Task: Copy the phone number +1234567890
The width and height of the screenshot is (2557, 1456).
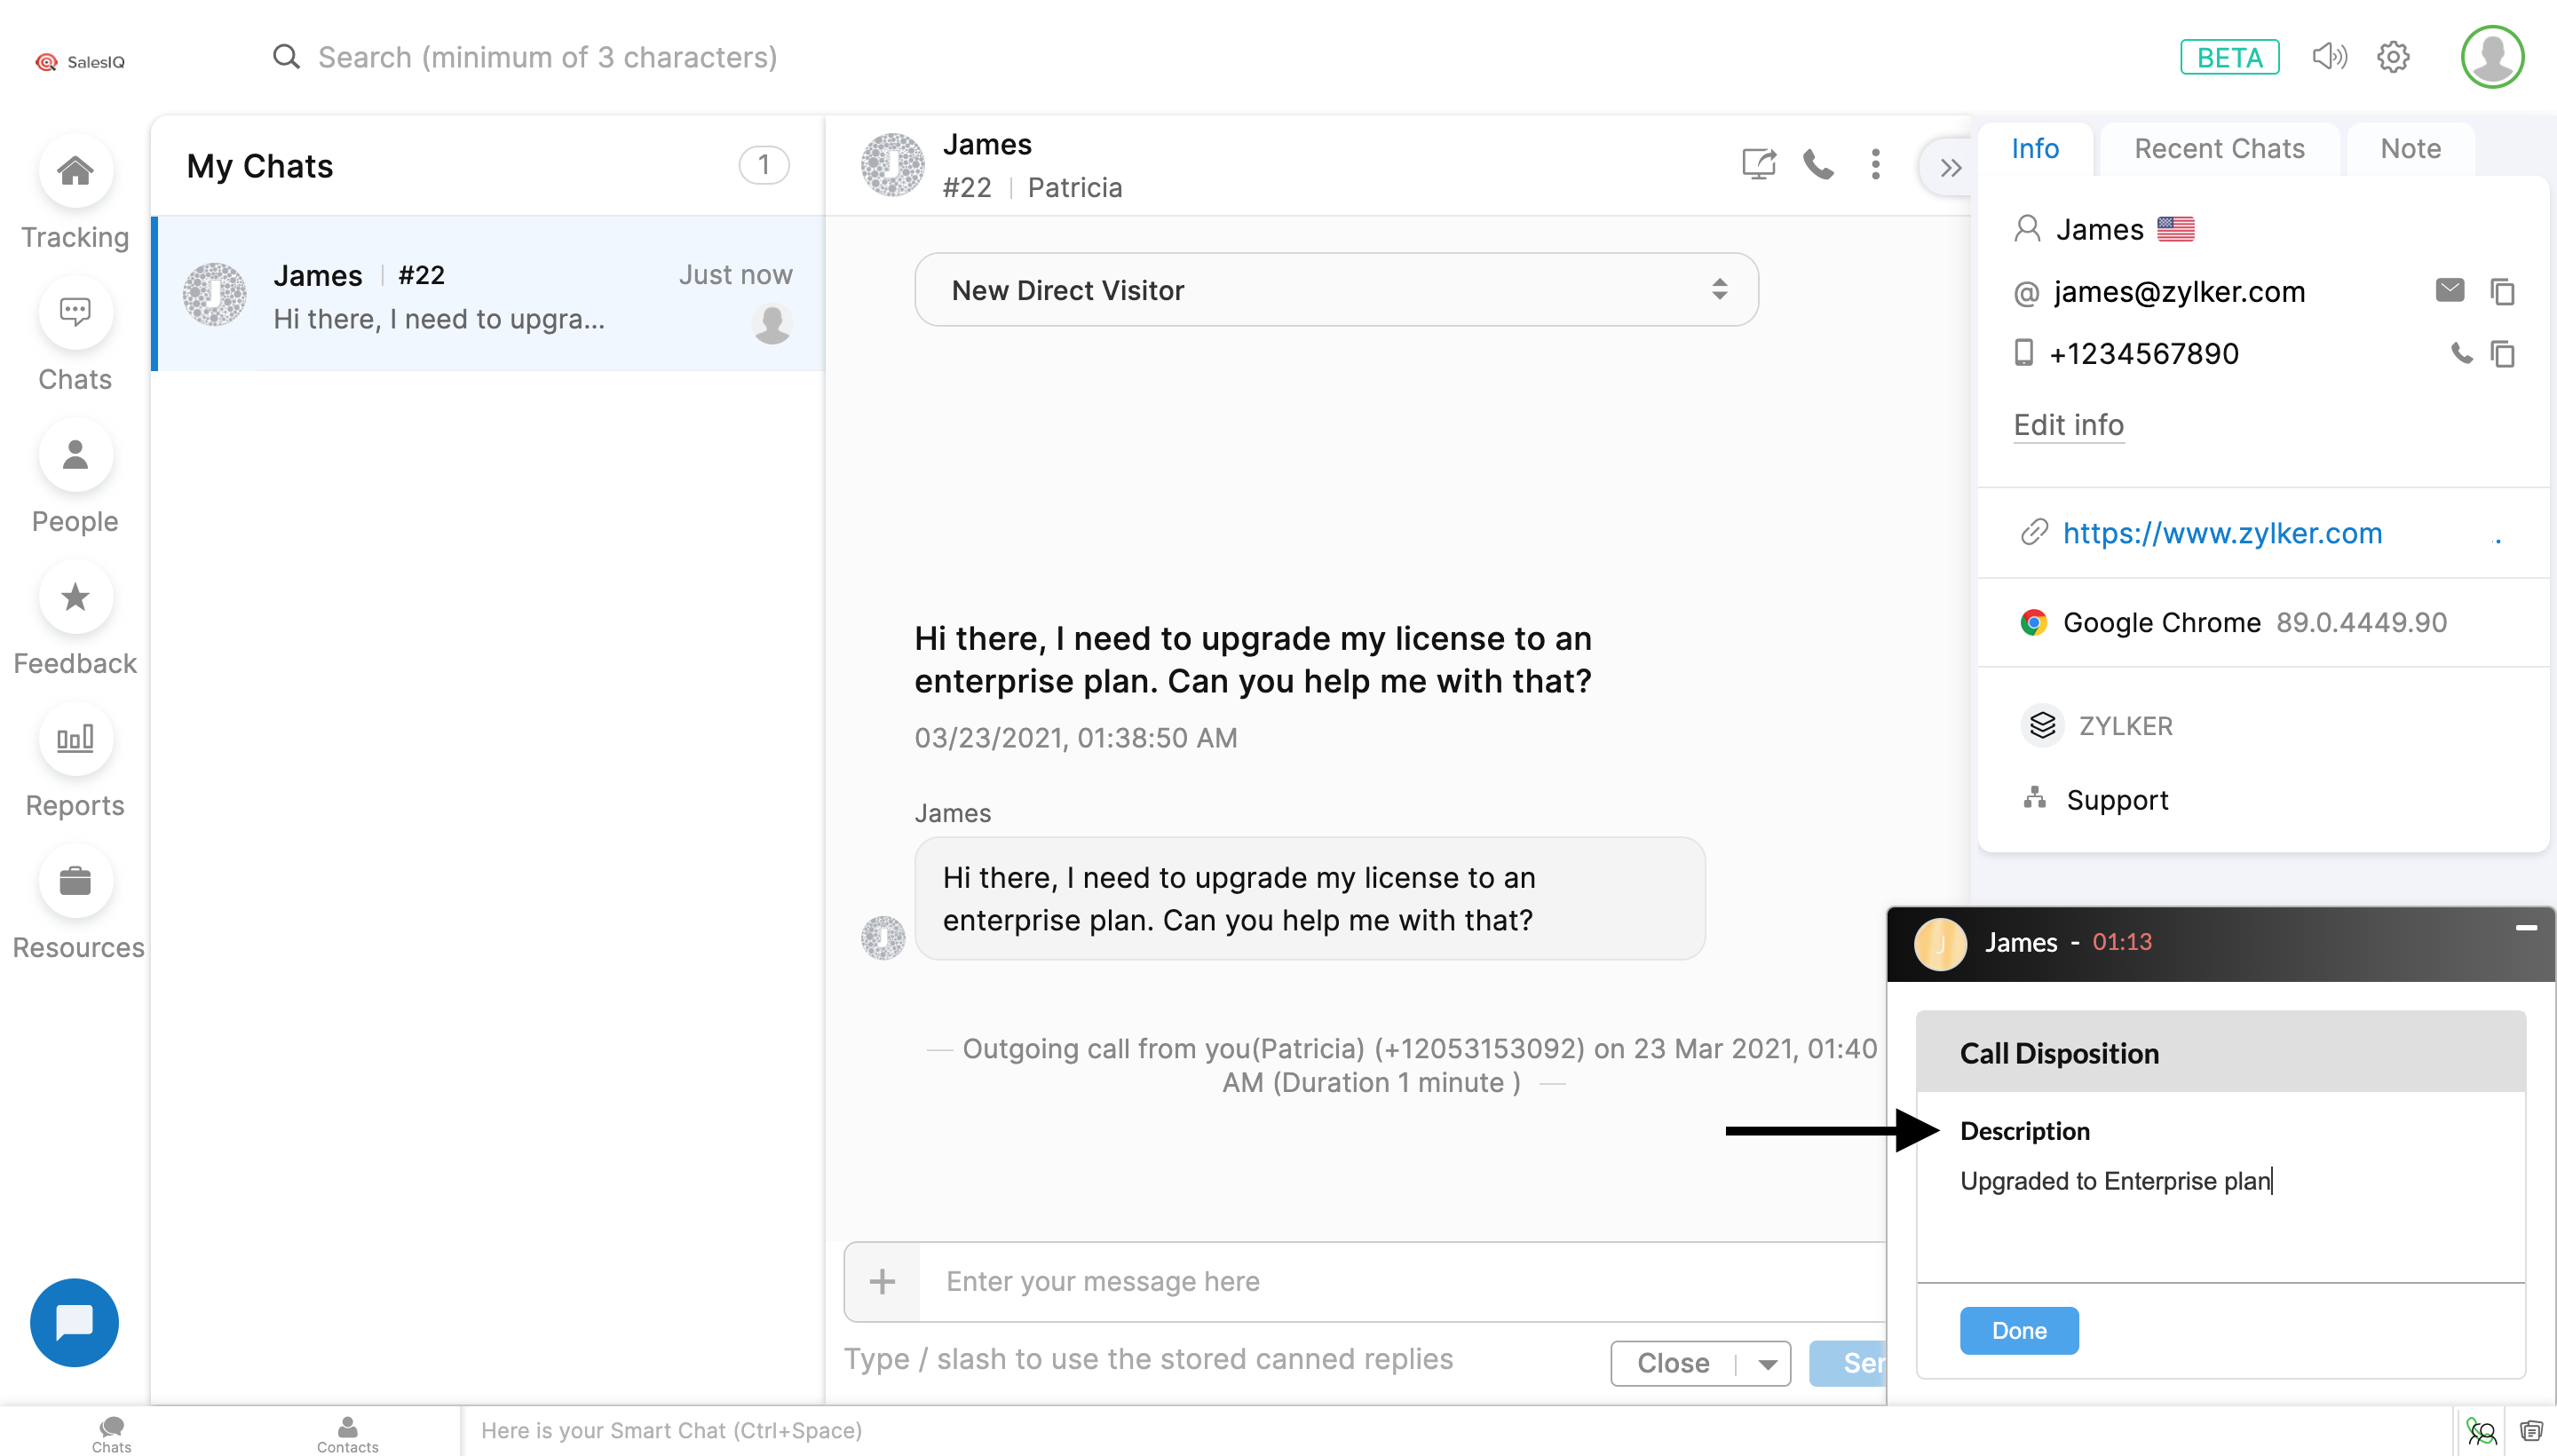Action: pyautogui.click(x=2502, y=354)
